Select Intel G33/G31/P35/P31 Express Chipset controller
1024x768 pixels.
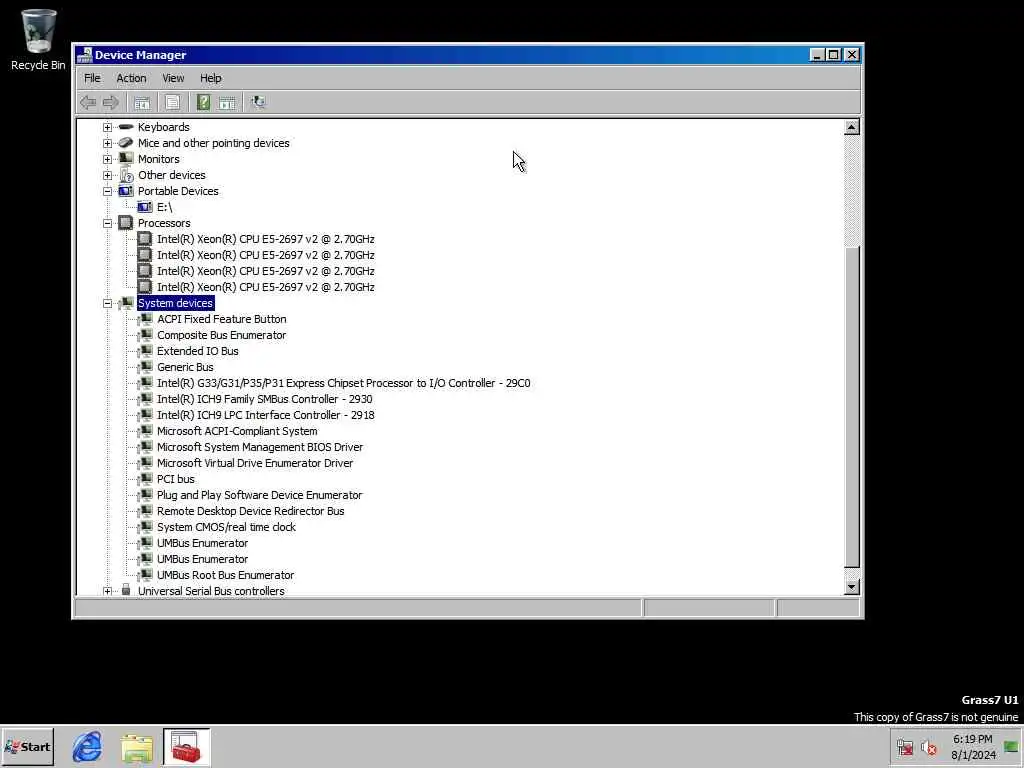tap(344, 383)
